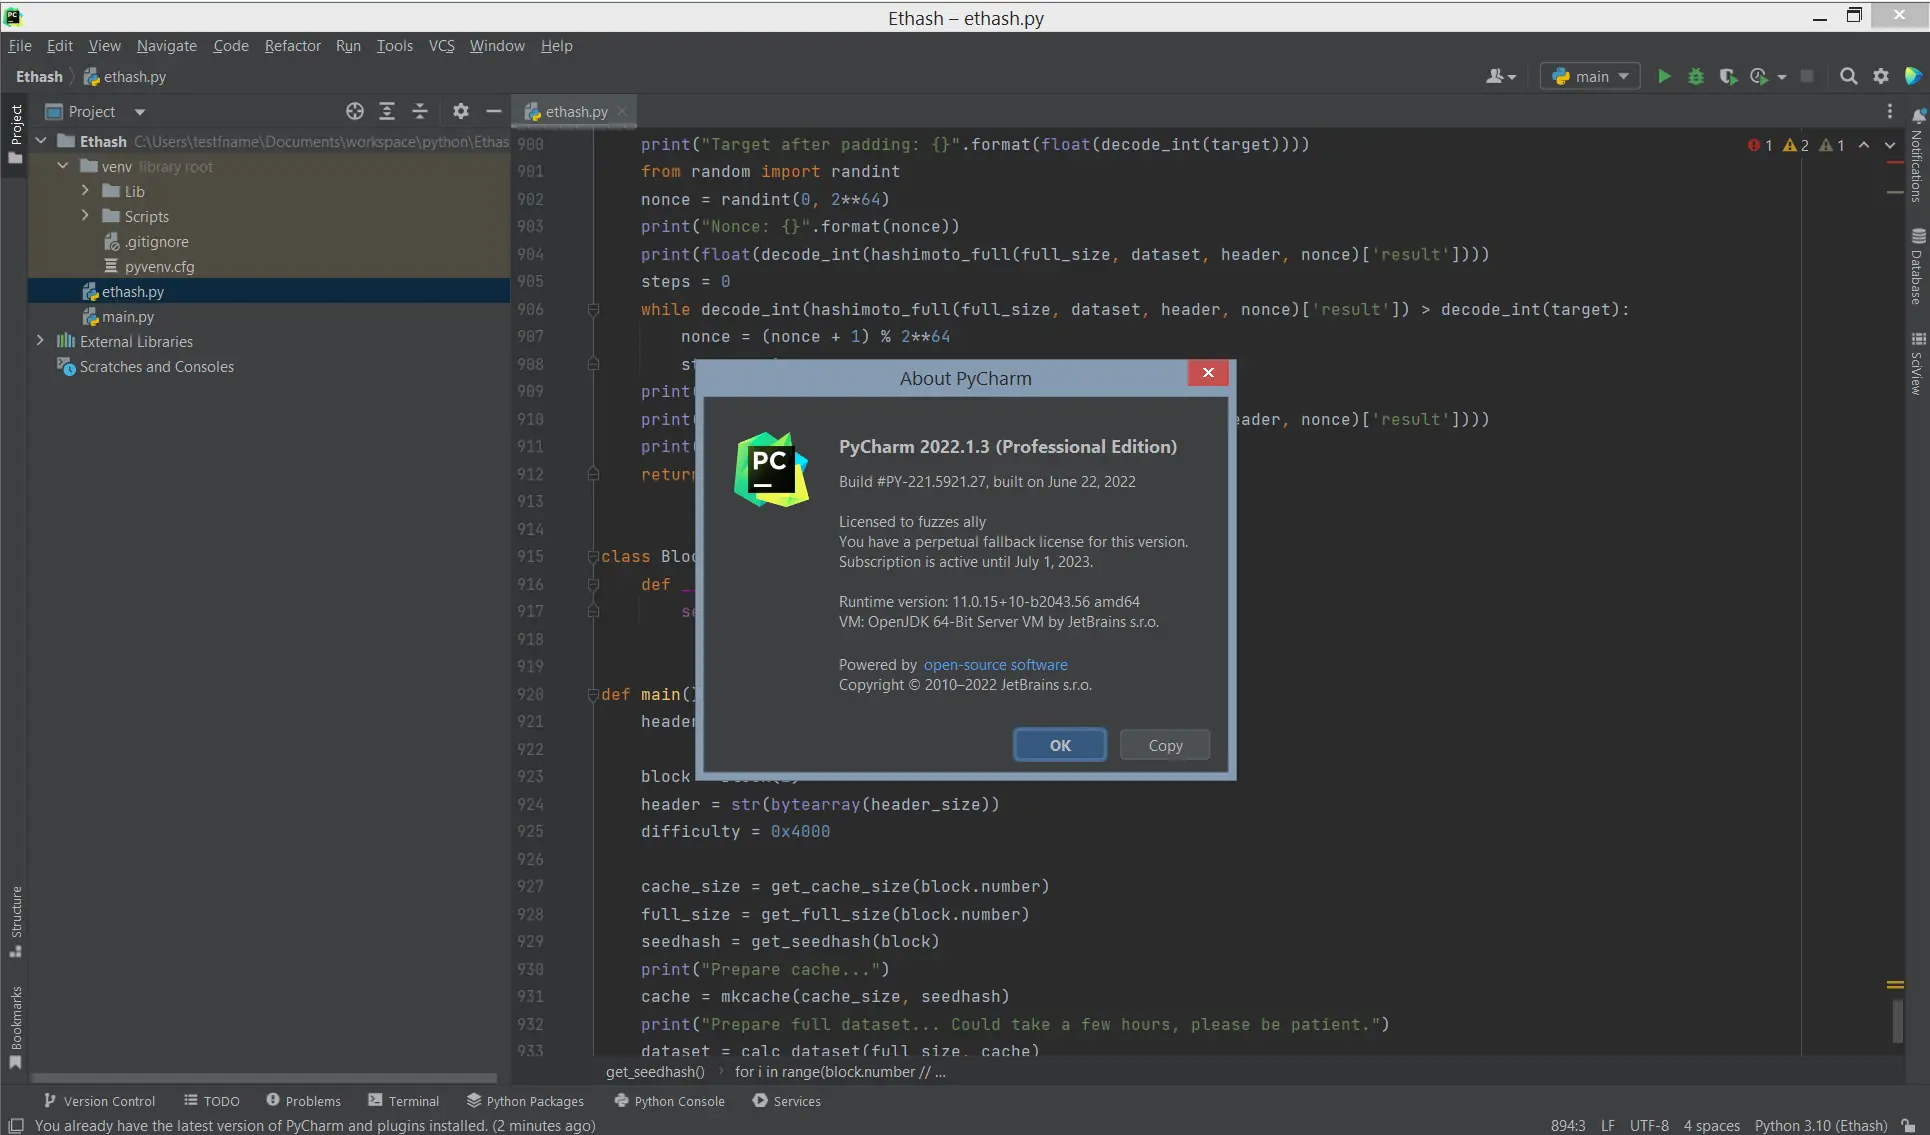Toggle the Bookmarks tool window

pos(15,1025)
